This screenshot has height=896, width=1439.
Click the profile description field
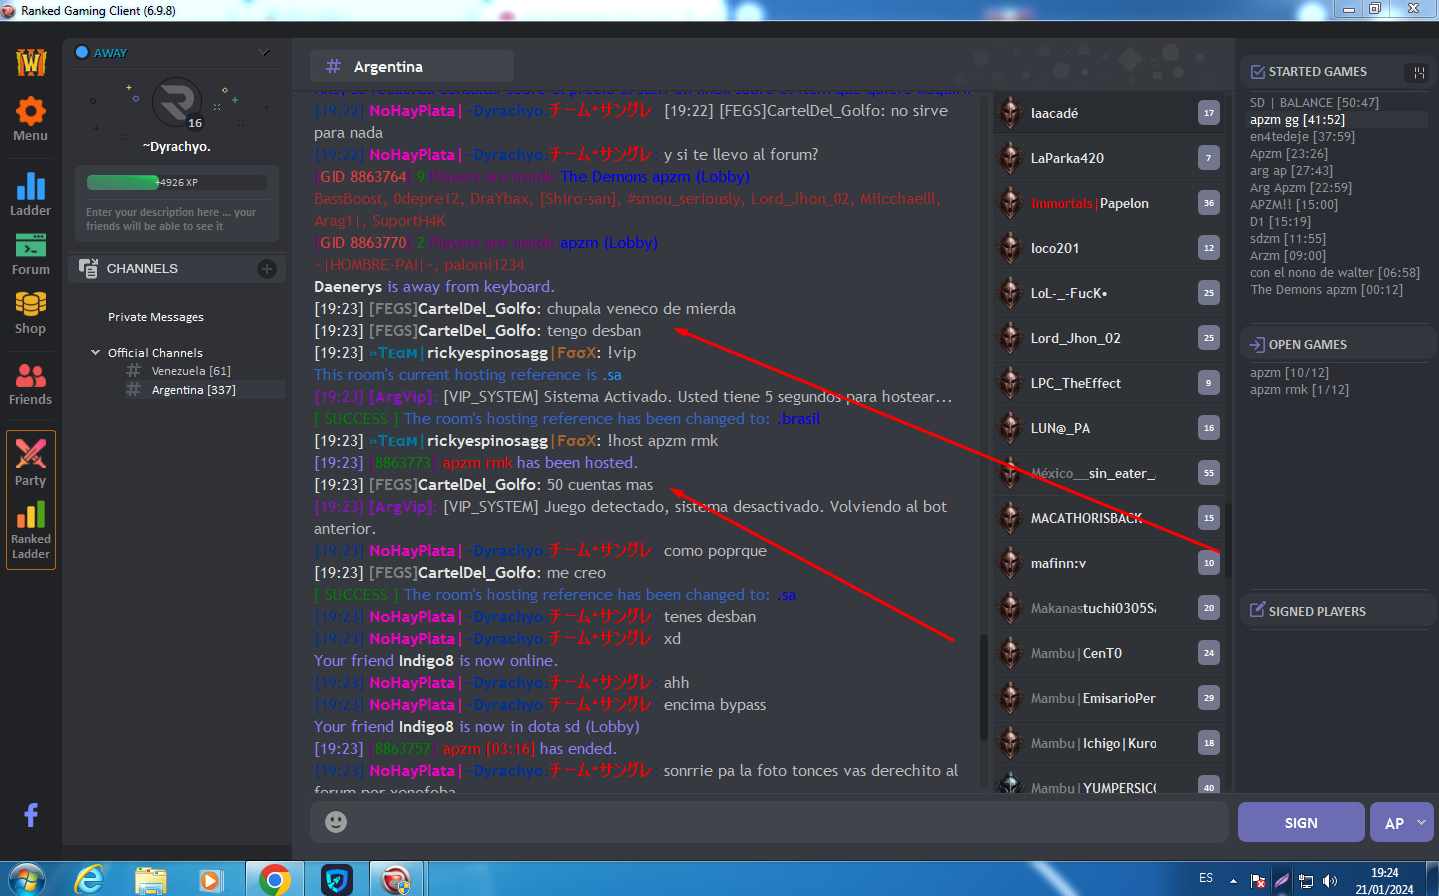pos(177,219)
